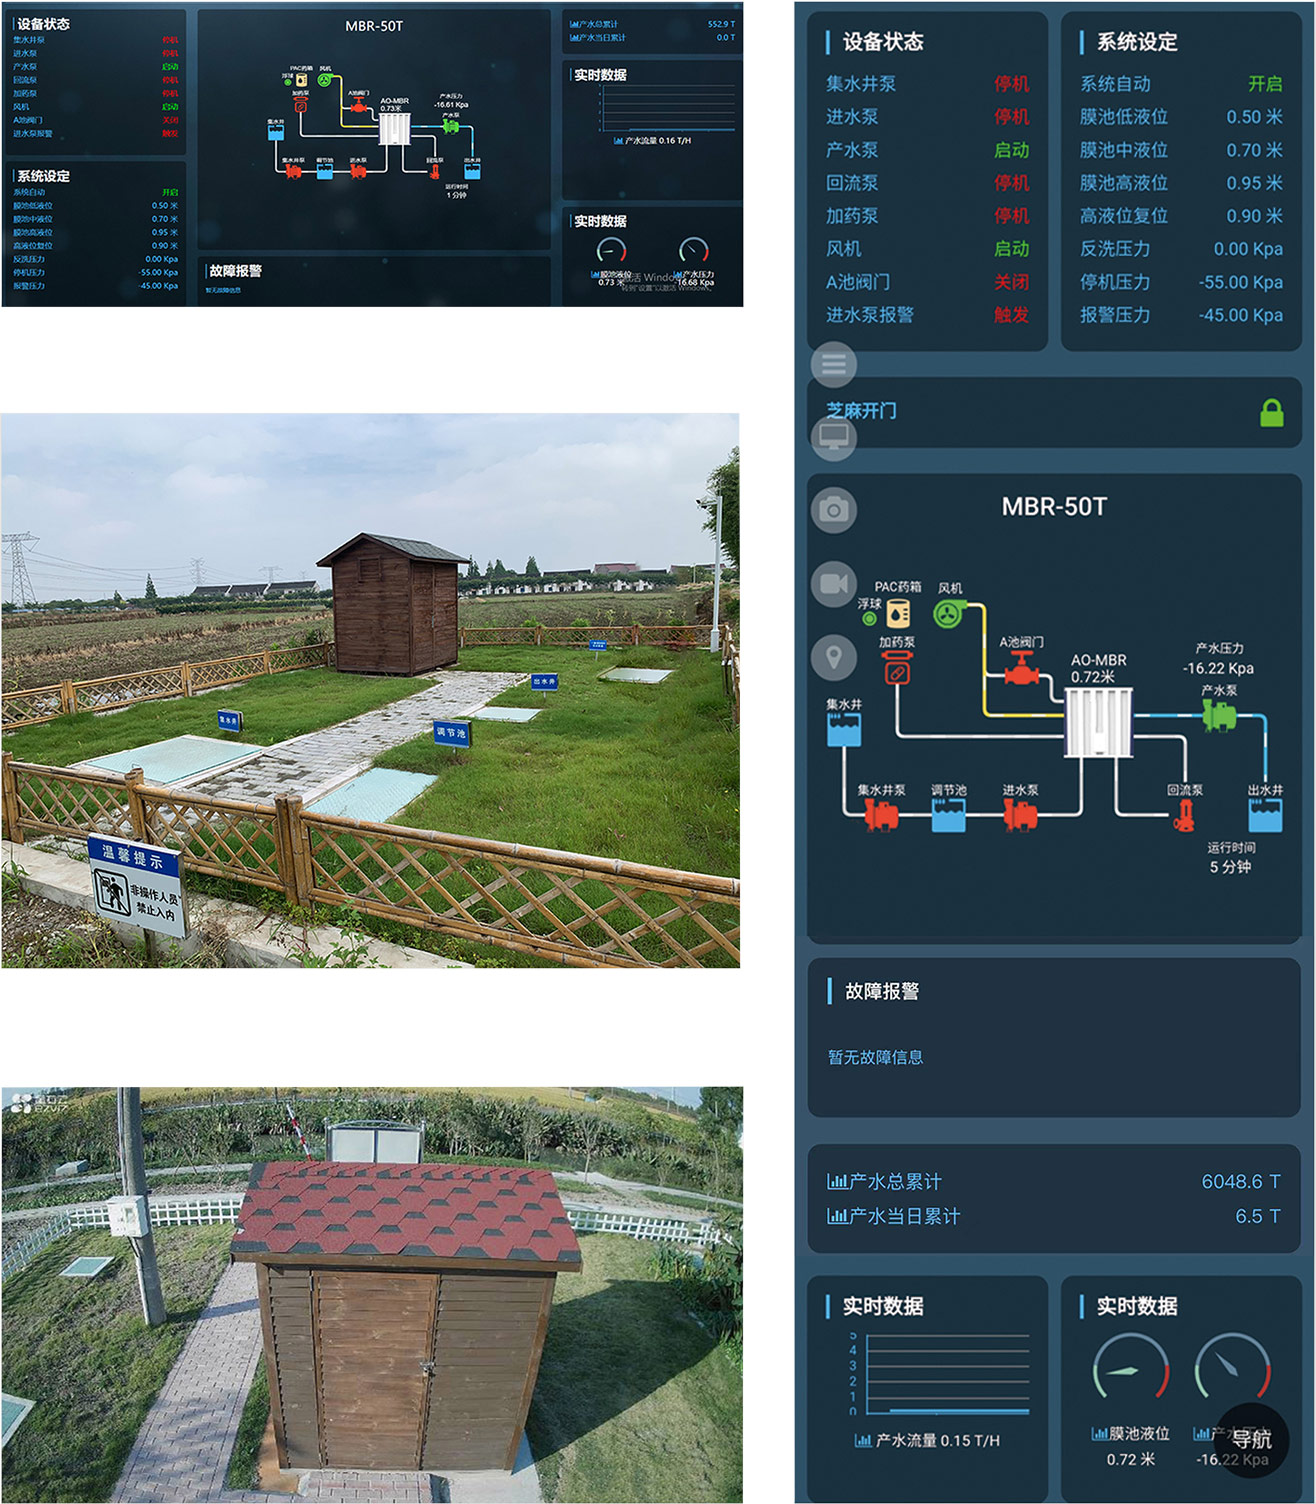
Task: Click the red A池阀门 valve icon in mobile diagram
Action: [1021, 668]
